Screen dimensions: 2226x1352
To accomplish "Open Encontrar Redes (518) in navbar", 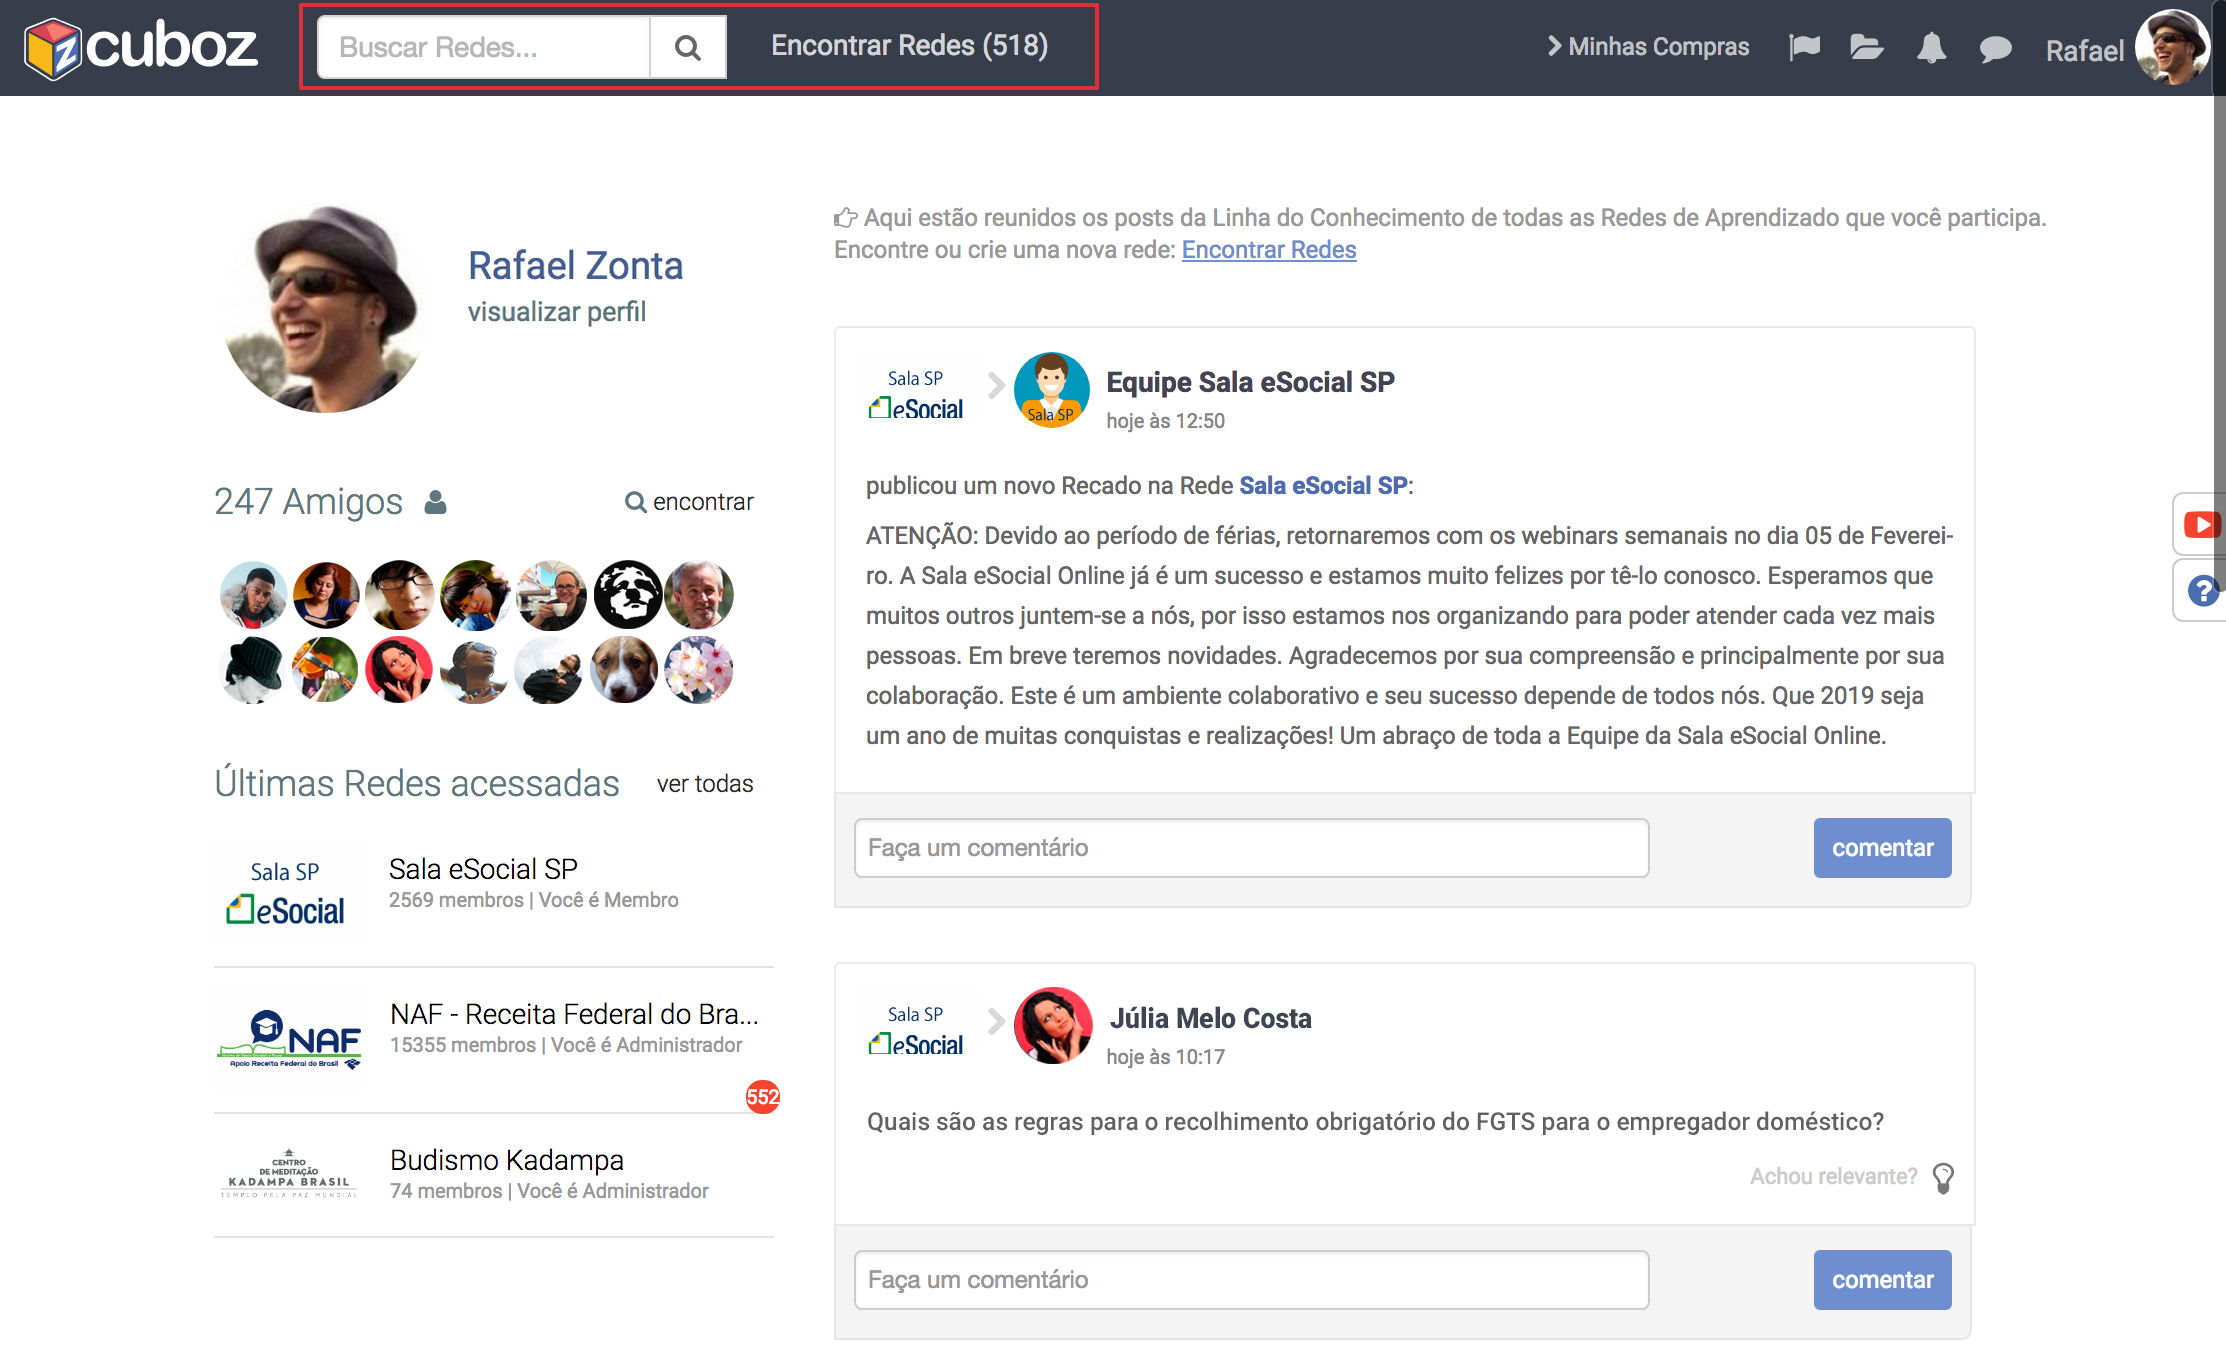I will click(909, 46).
